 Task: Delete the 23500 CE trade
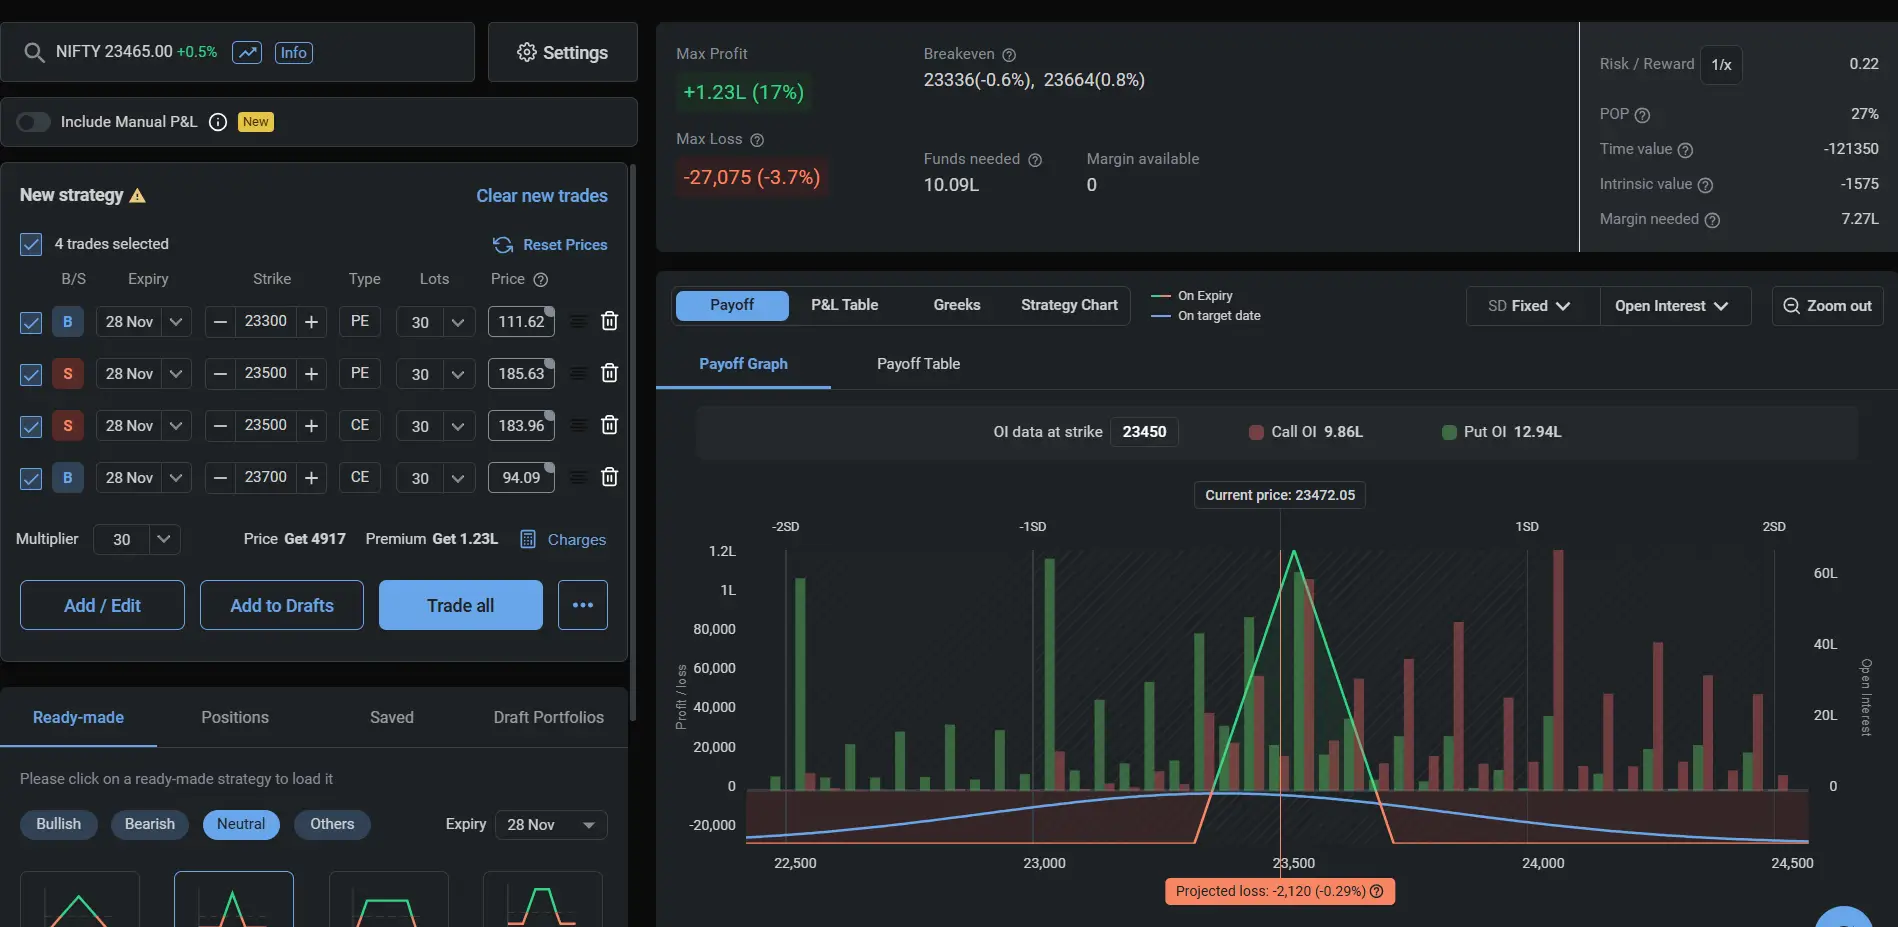tap(609, 425)
